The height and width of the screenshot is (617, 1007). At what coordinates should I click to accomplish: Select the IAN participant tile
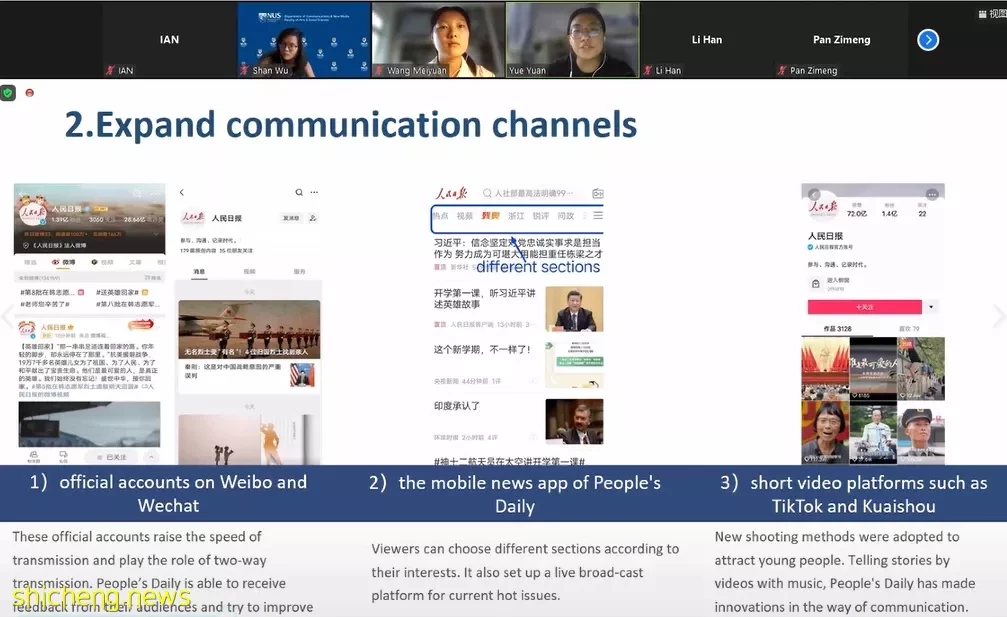(x=170, y=40)
